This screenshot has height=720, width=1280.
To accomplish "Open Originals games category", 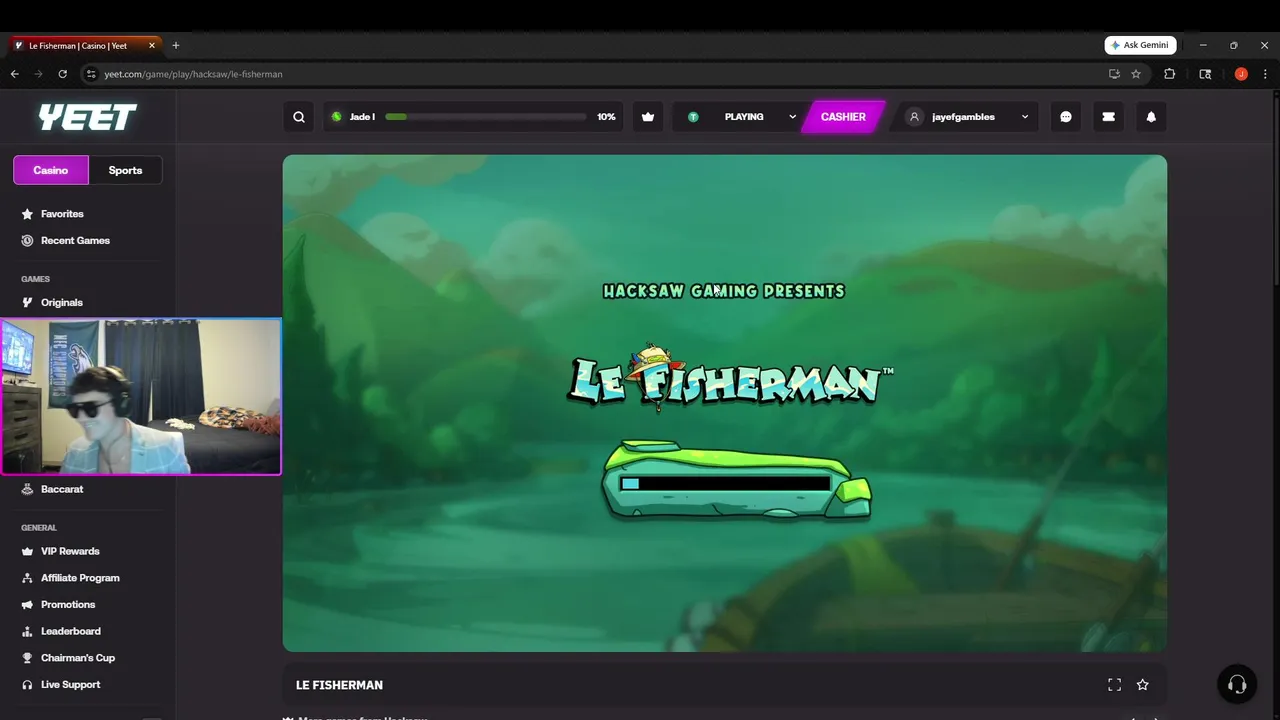I will pyautogui.click(x=62, y=303).
